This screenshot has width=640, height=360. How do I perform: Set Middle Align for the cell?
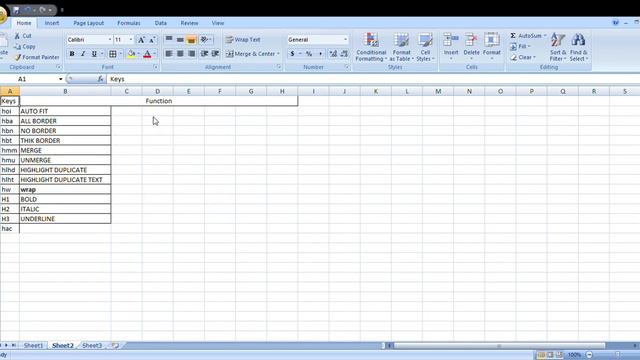180,40
